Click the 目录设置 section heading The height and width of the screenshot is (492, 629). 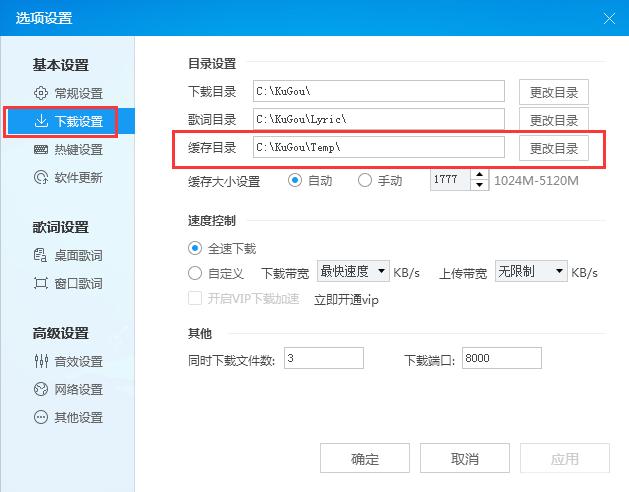click(x=212, y=63)
